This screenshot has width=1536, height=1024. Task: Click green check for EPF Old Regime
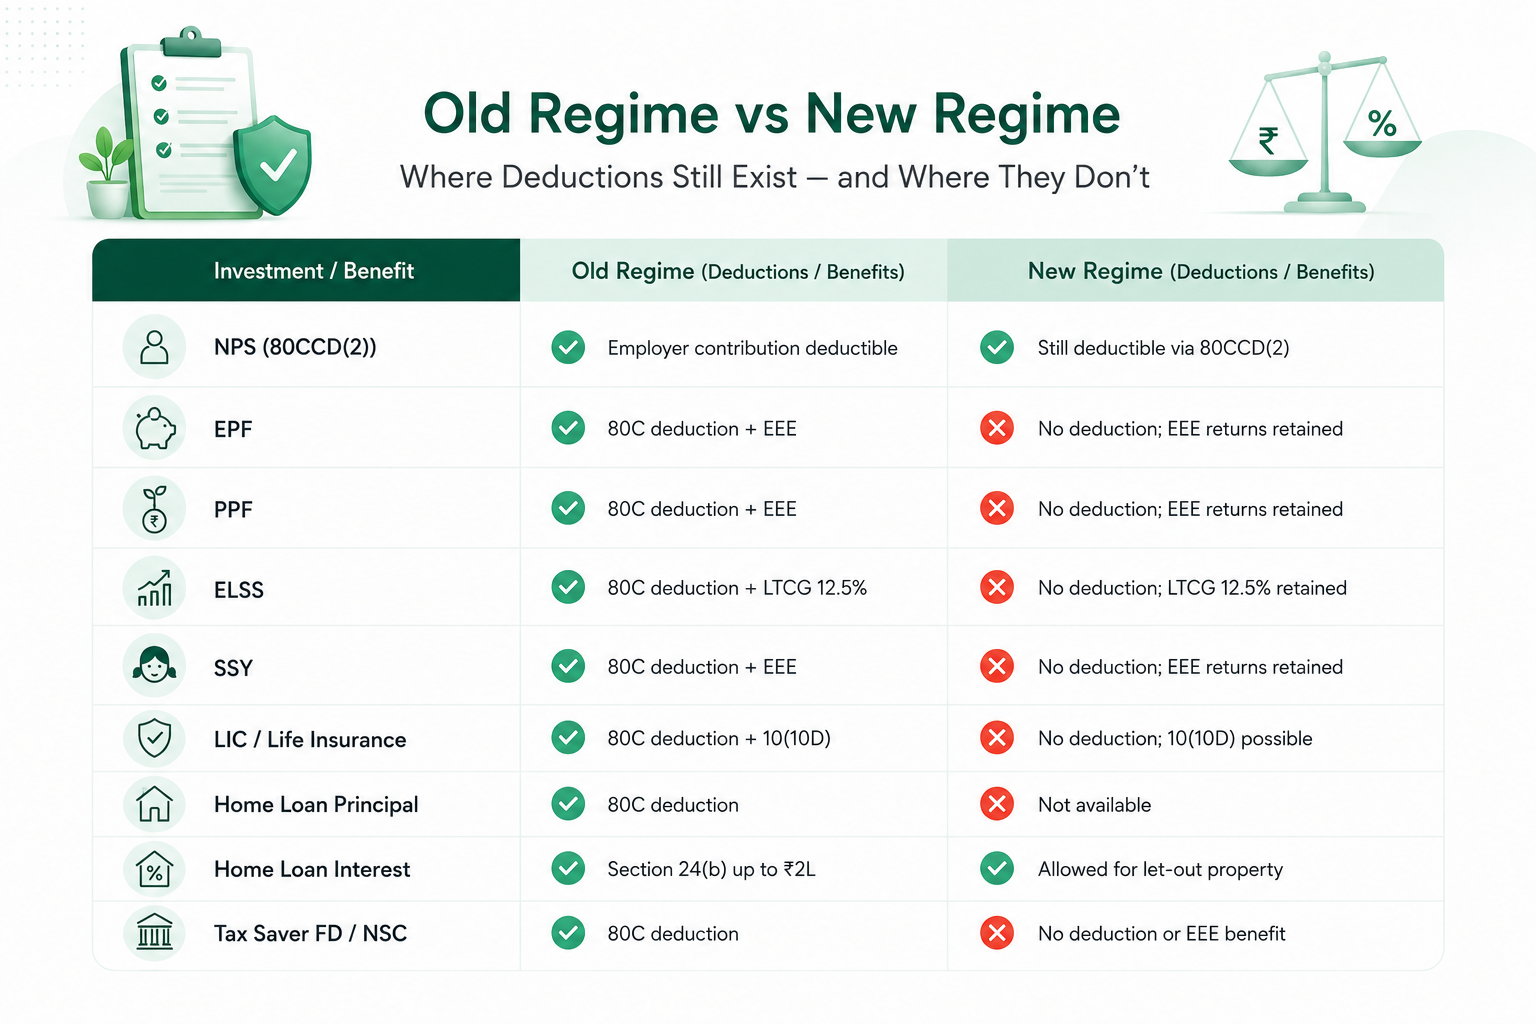coord(568,428)
